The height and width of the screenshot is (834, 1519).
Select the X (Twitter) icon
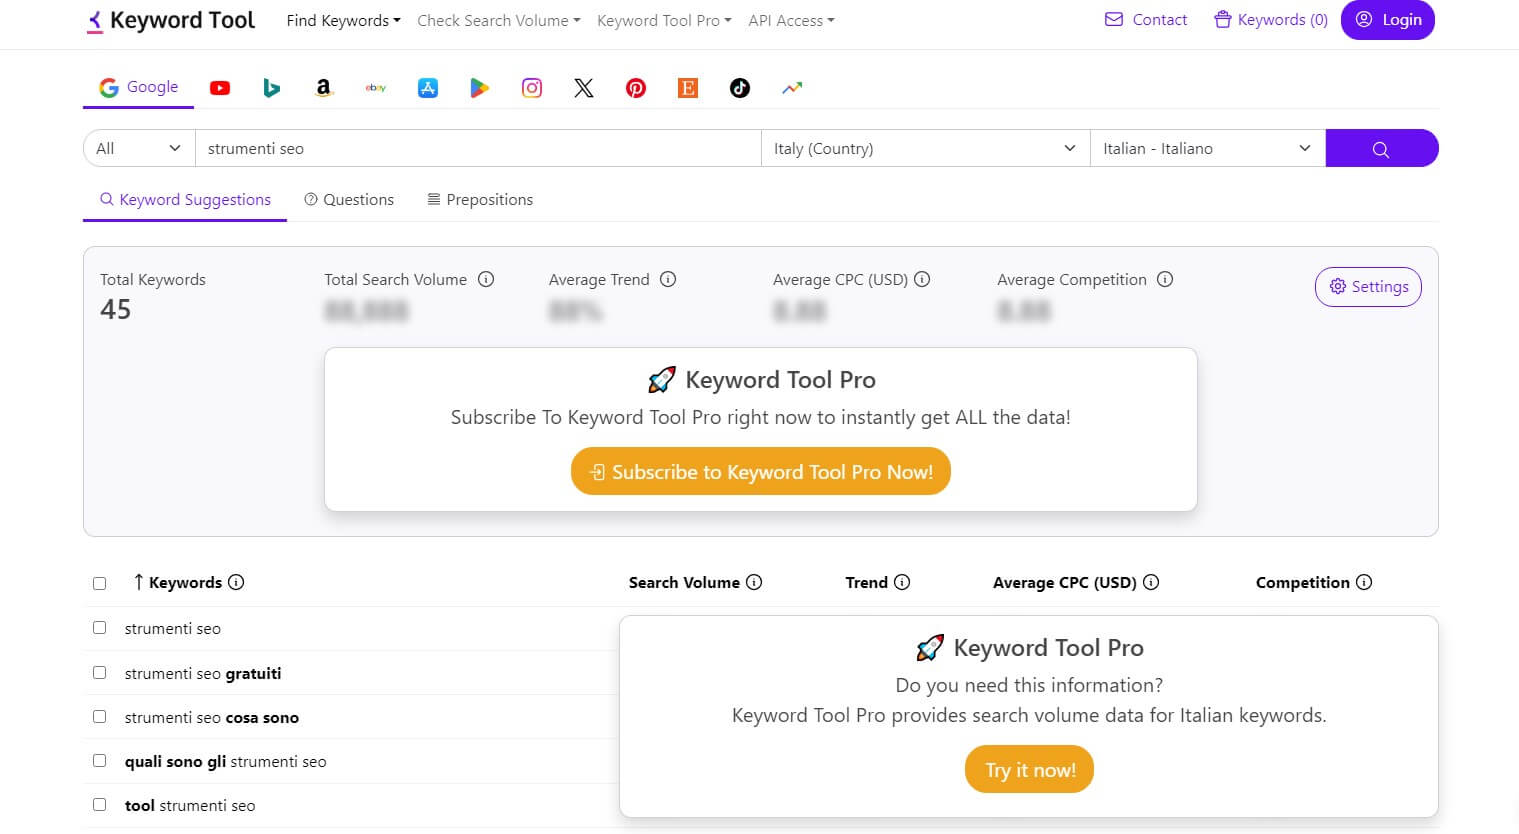click(584, 88)
